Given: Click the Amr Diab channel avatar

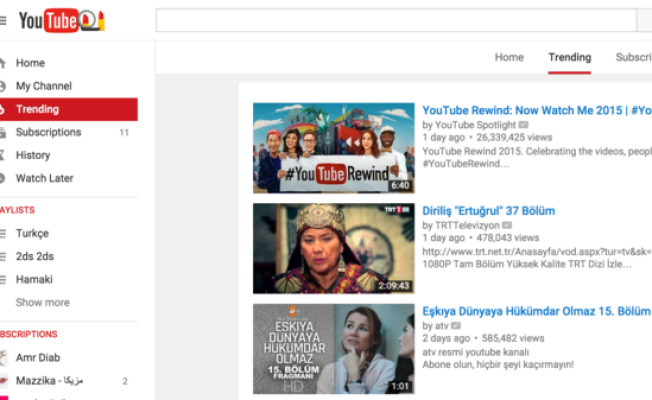Looking at the screenshot, I should click(4, 358).
